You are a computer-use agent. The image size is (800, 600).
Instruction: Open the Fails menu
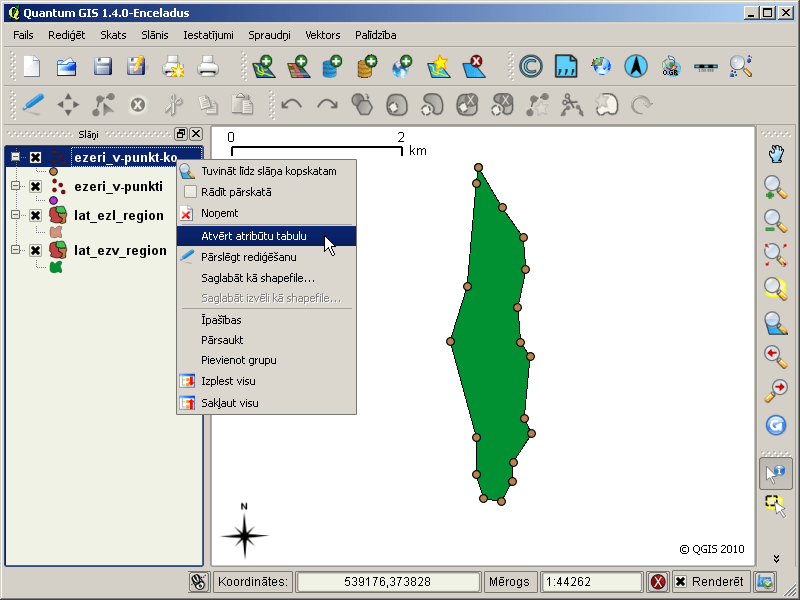23,35
